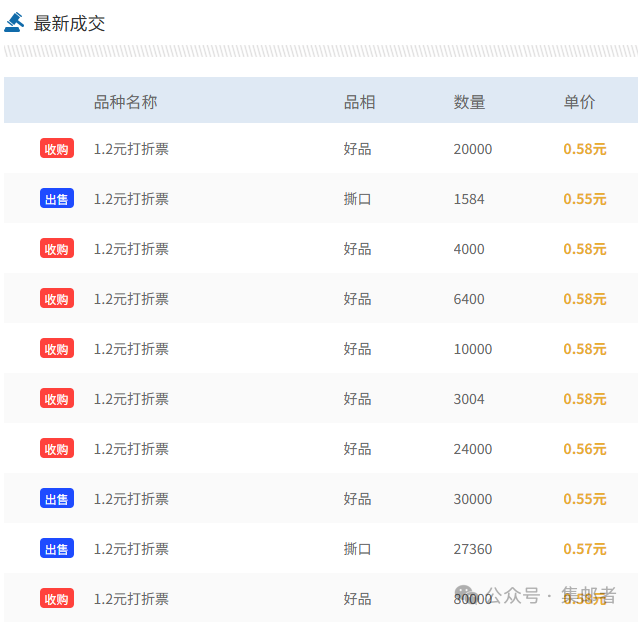Click the 出售 badge on the 30000 quantity row
Image resolution: width=638 pixels, height=622 pixels.
click(57, 498)
